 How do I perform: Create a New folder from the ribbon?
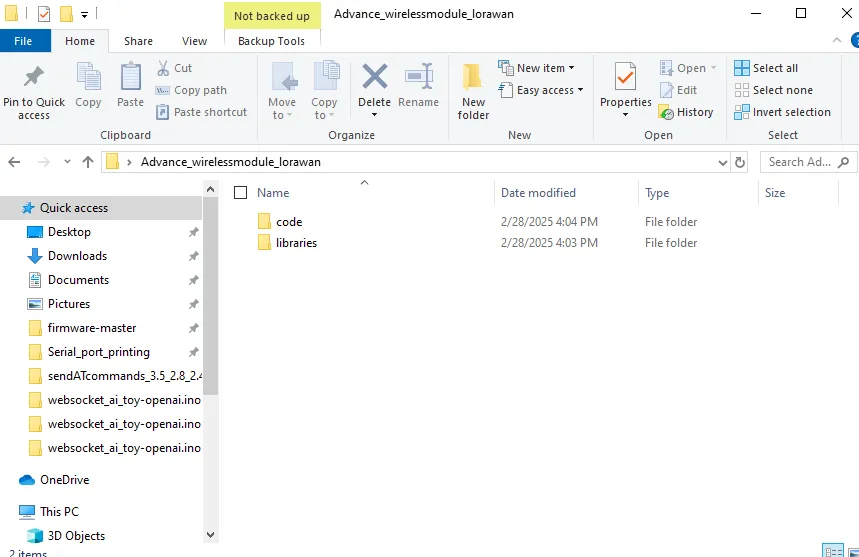pyautogui.click(x=473, y=91)
